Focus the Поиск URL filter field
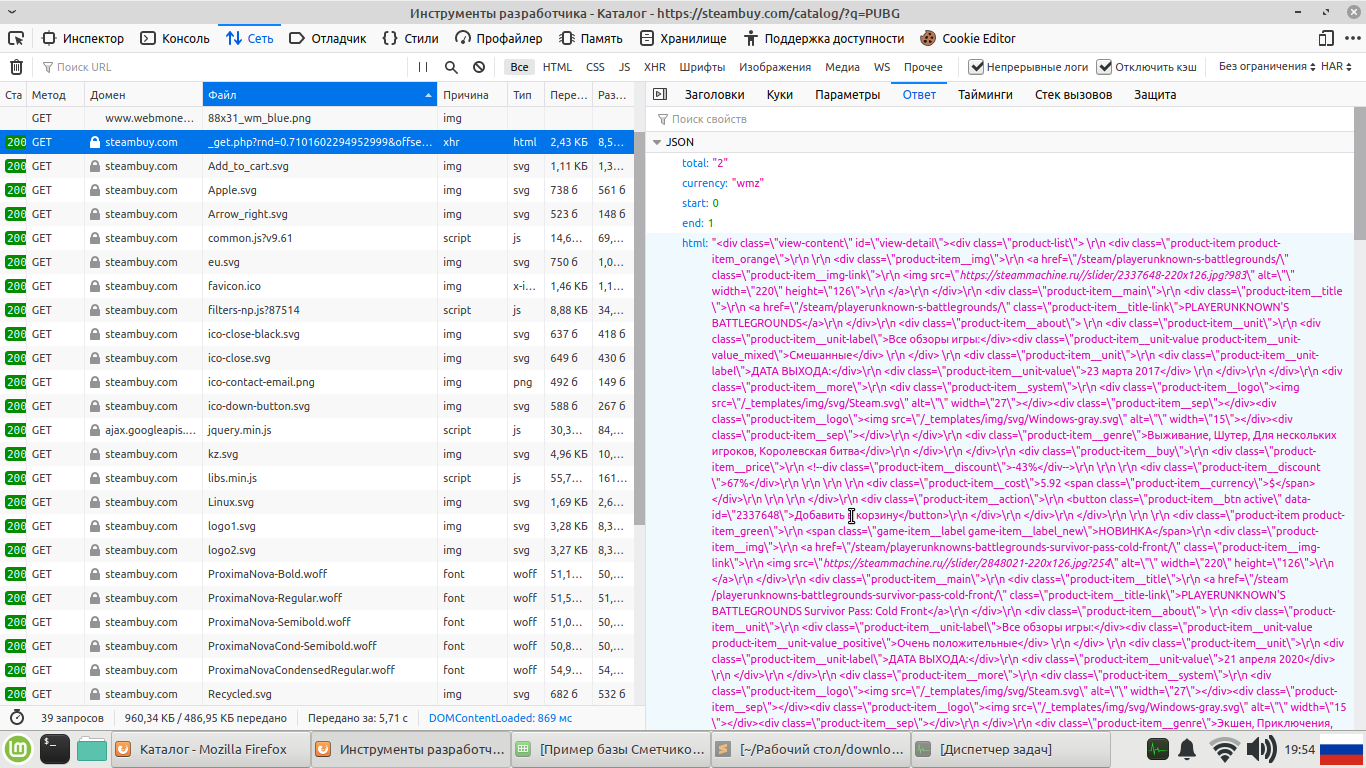 220,67
